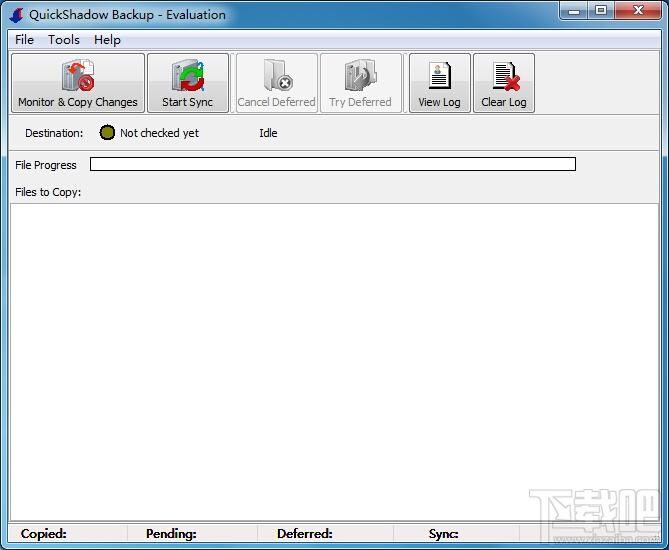Image resolution: width=669 pixels, height=550 pixels.
Task: Click the 'Deferred:' status bar entry
Action: 305,533
